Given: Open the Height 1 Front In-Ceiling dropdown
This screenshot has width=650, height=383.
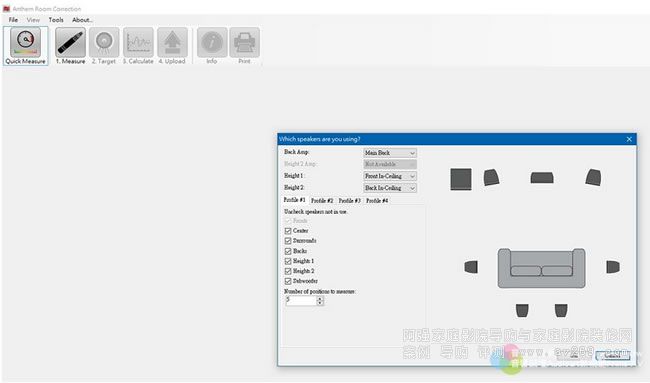Looking at the screenshot, I should (390, 176).
